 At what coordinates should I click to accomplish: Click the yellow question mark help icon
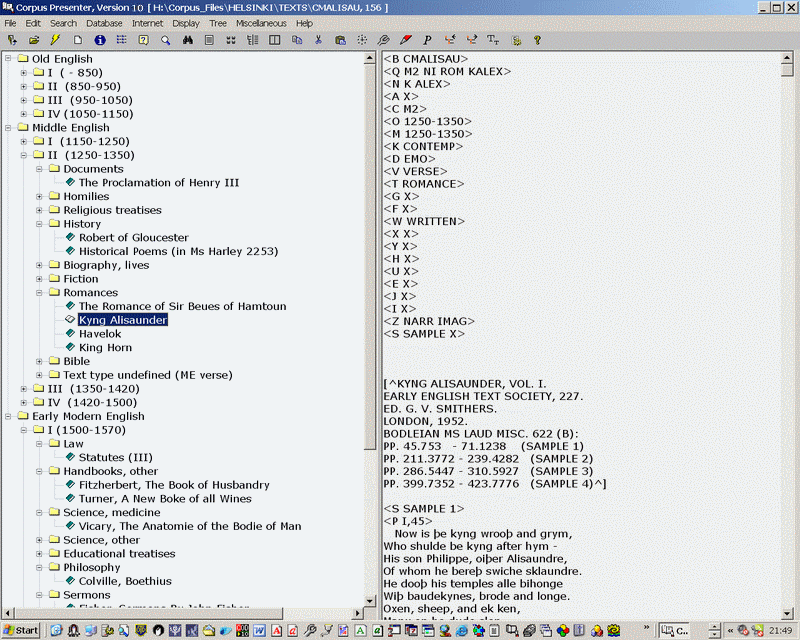pyautogui.click(x=537, y=40)
